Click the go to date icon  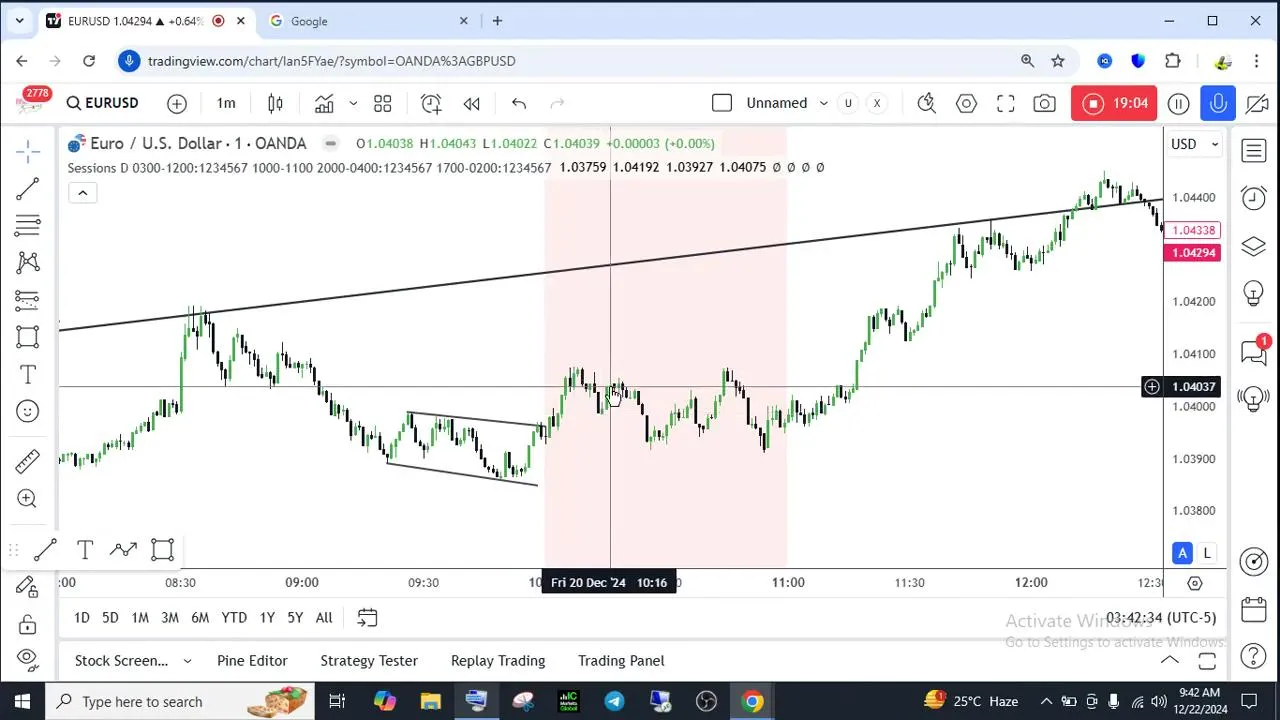tap(367, 618)
